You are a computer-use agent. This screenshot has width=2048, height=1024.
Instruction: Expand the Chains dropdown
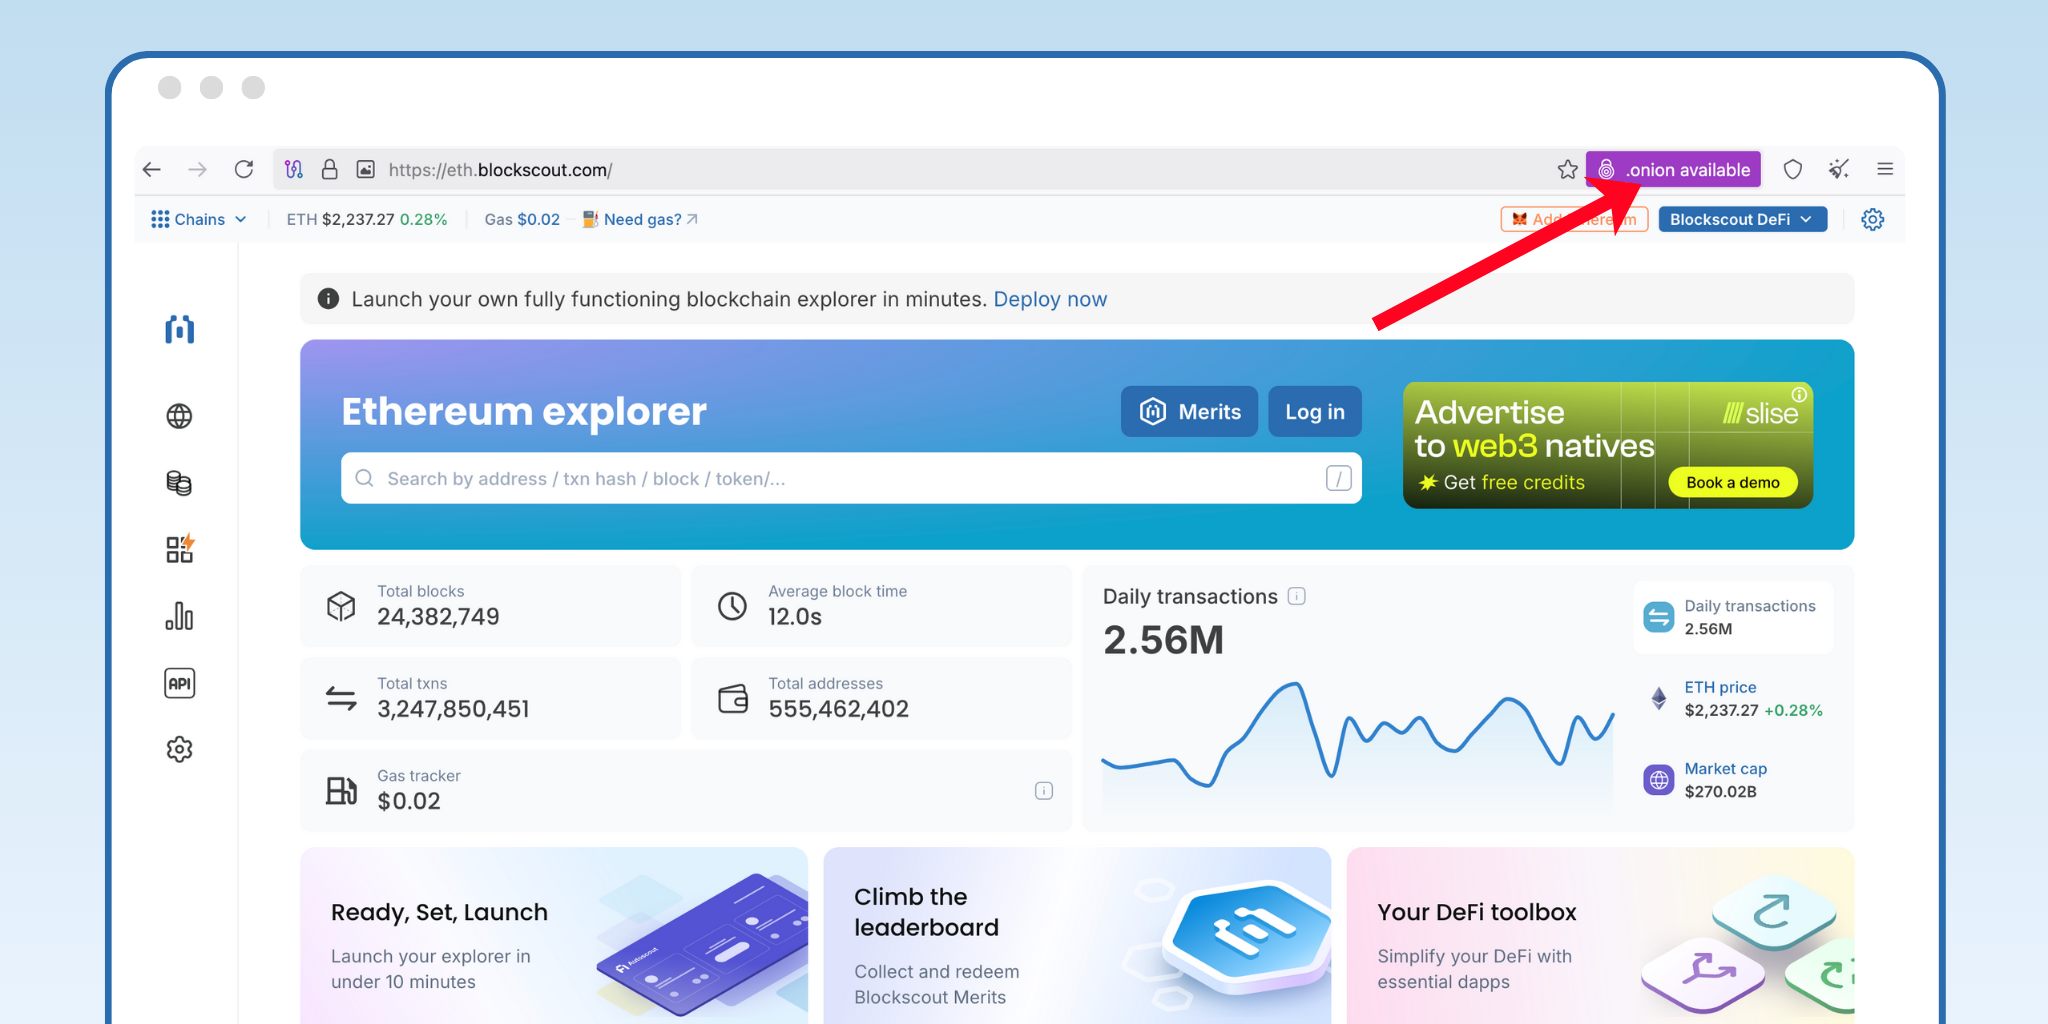(199, 219)
